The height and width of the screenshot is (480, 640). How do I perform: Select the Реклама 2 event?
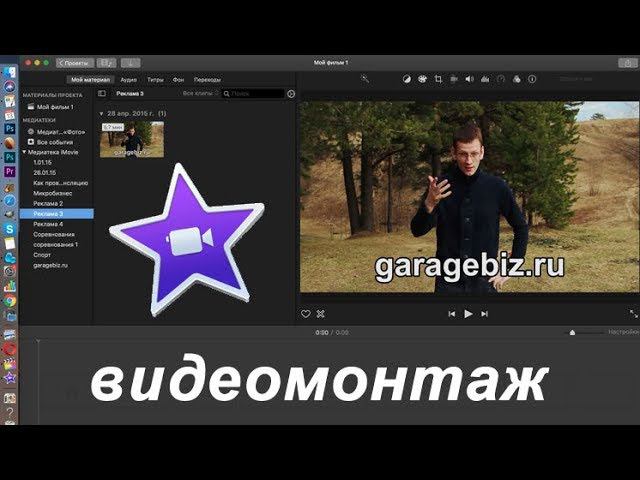48,203
